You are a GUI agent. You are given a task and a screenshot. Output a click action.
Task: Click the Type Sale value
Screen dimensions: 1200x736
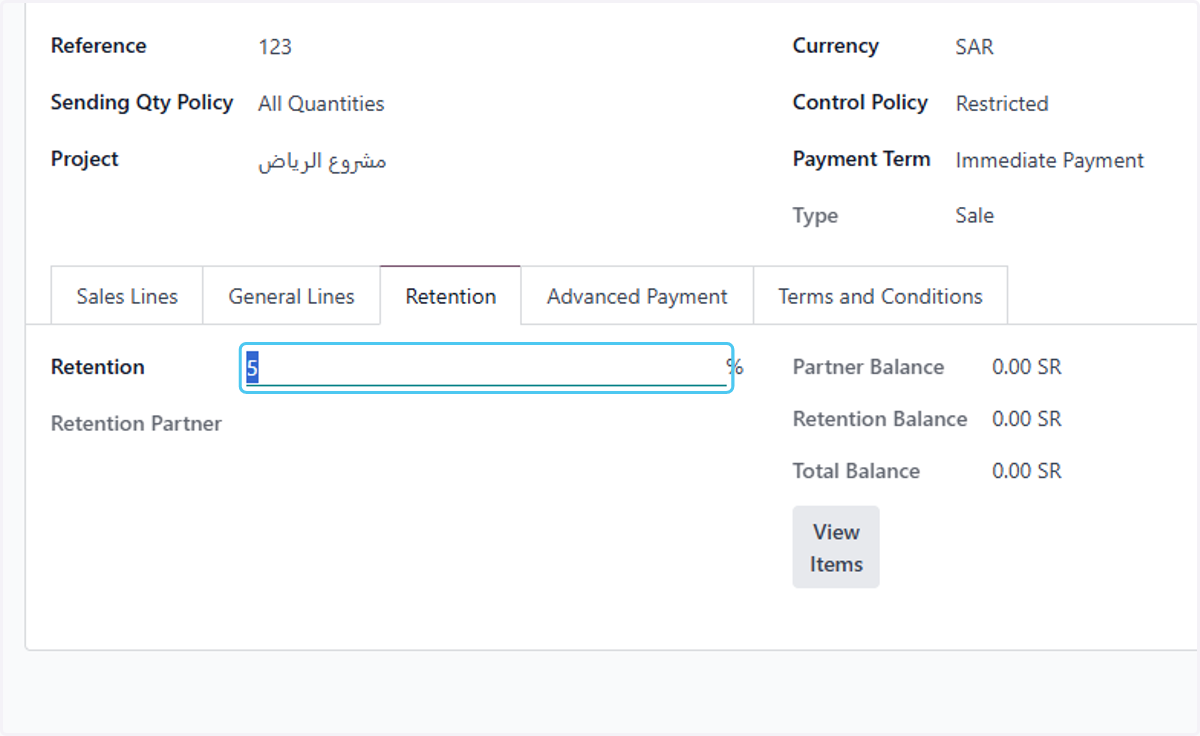click(975, 216)
